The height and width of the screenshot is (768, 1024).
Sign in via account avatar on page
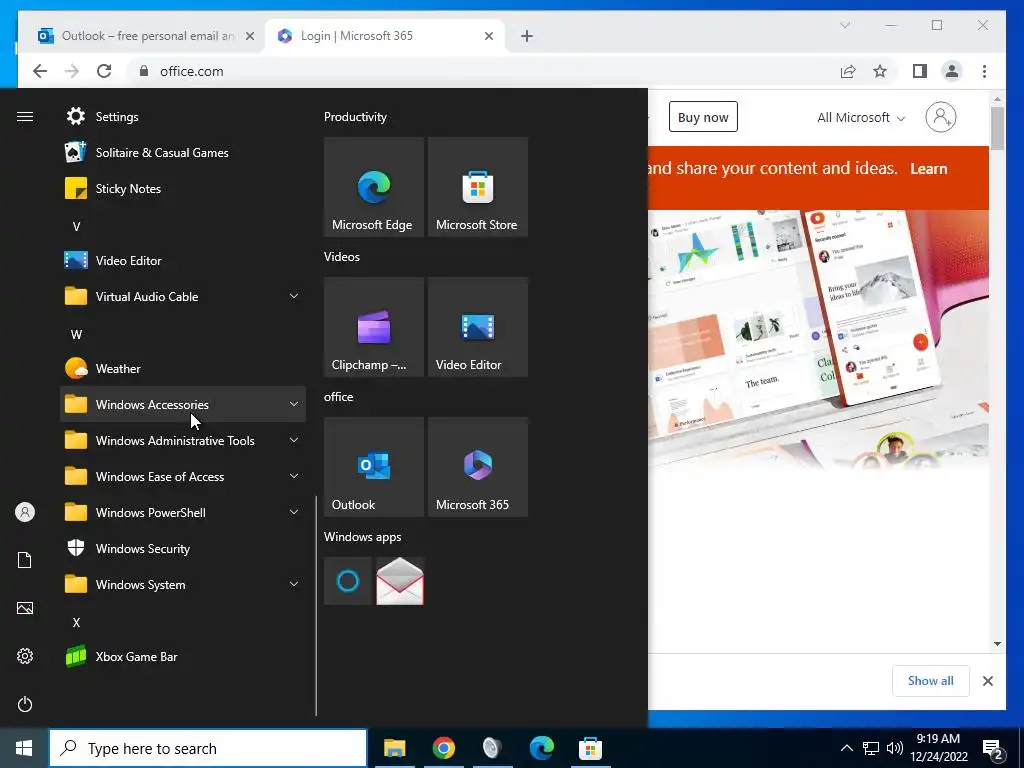coord(940,117)
